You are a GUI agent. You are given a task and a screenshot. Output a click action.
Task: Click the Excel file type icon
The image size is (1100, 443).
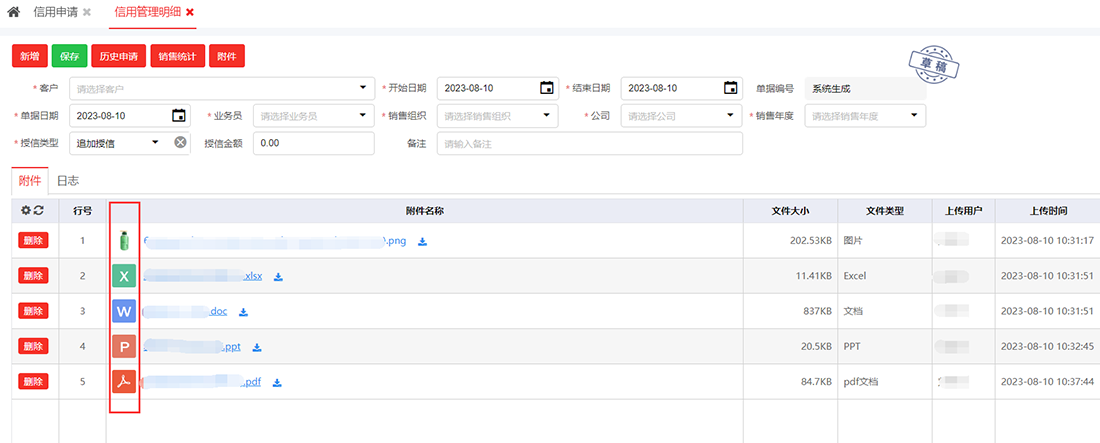tap(124, 276)
